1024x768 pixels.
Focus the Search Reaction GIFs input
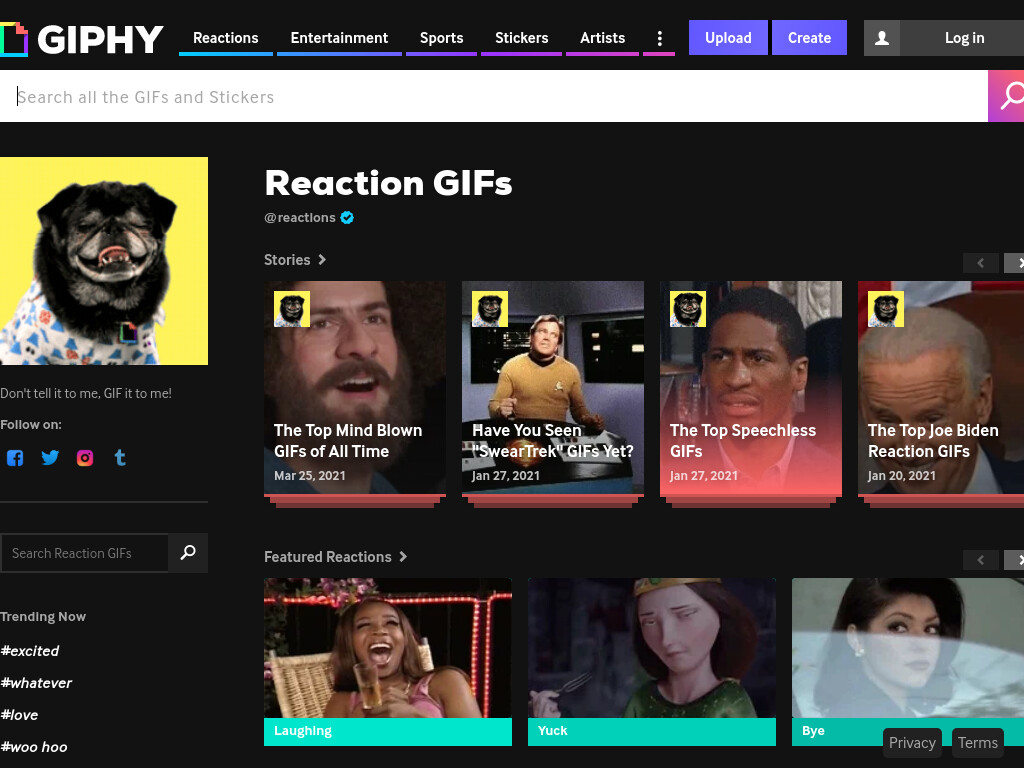(84, 553)
